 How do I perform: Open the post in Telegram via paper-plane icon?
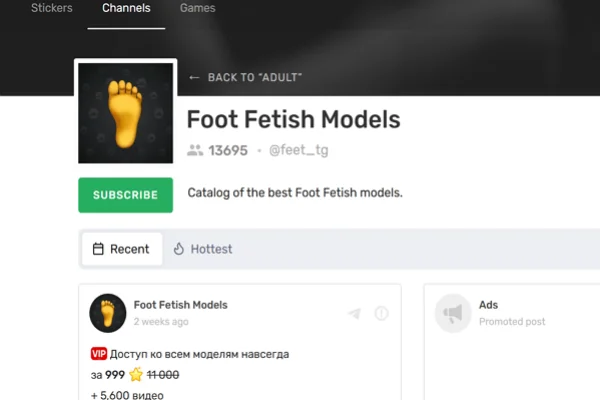tap(354, 313)
